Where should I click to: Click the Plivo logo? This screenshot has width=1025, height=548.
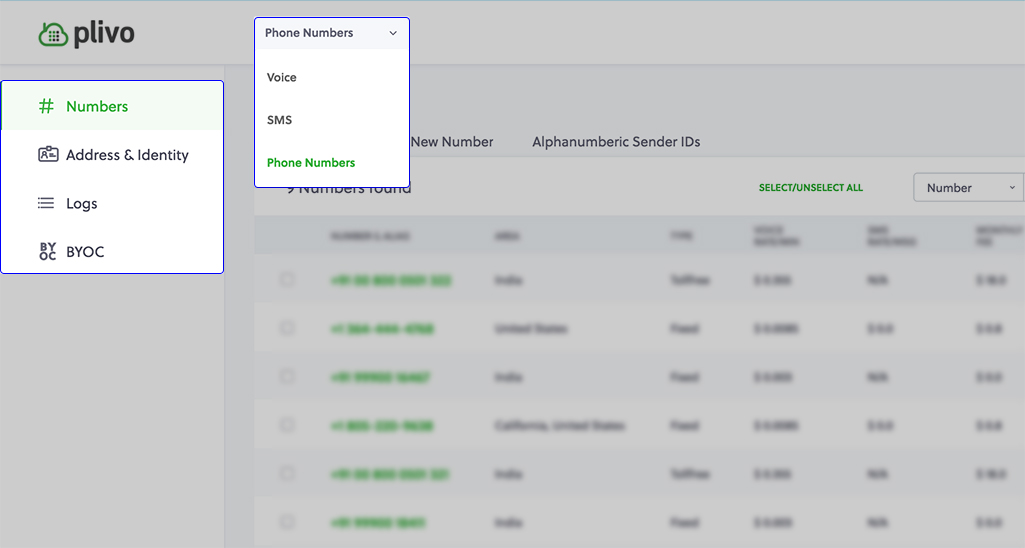(86, 34)
